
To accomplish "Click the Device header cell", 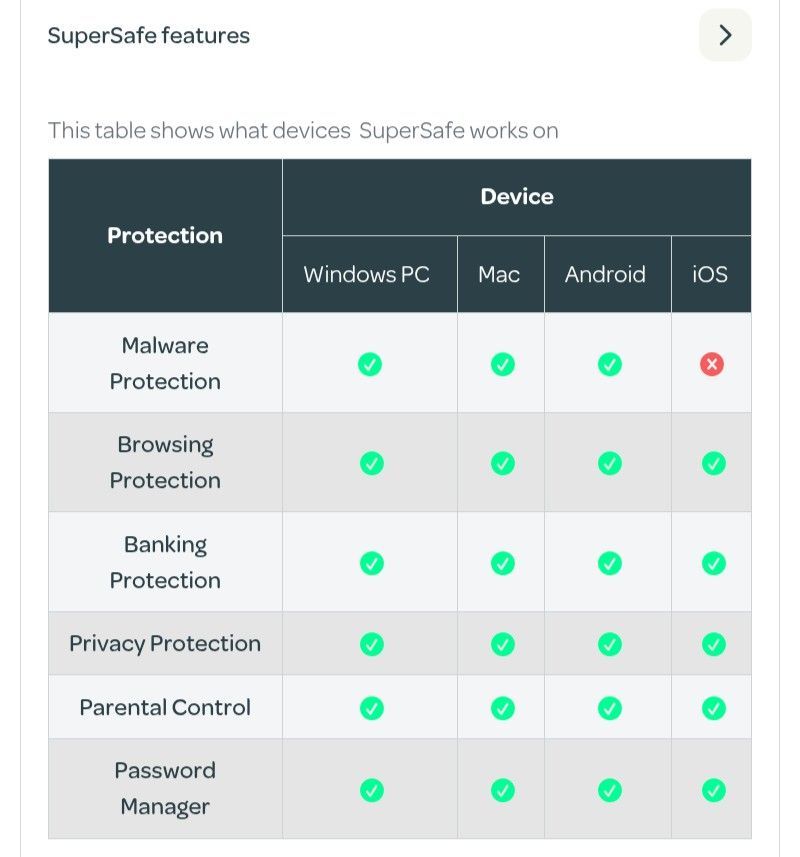I will tap(516, 197).
